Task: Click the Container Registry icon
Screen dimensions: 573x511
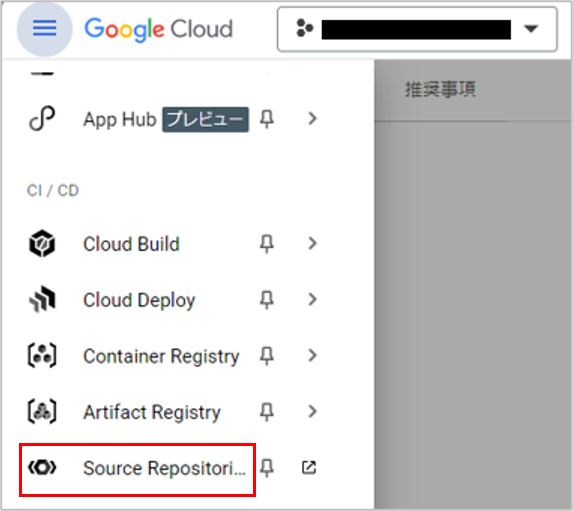Action: click(x=42, y=355)
